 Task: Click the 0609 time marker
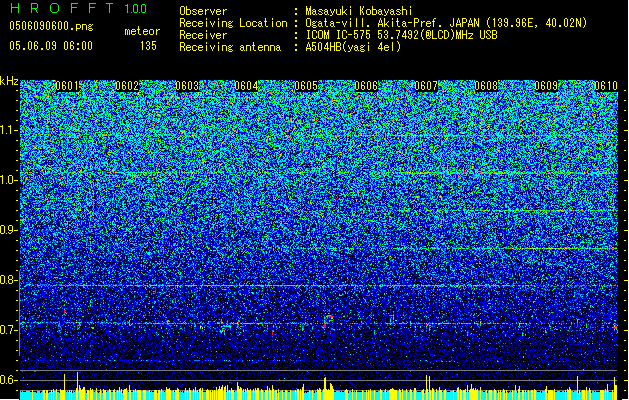546,86
